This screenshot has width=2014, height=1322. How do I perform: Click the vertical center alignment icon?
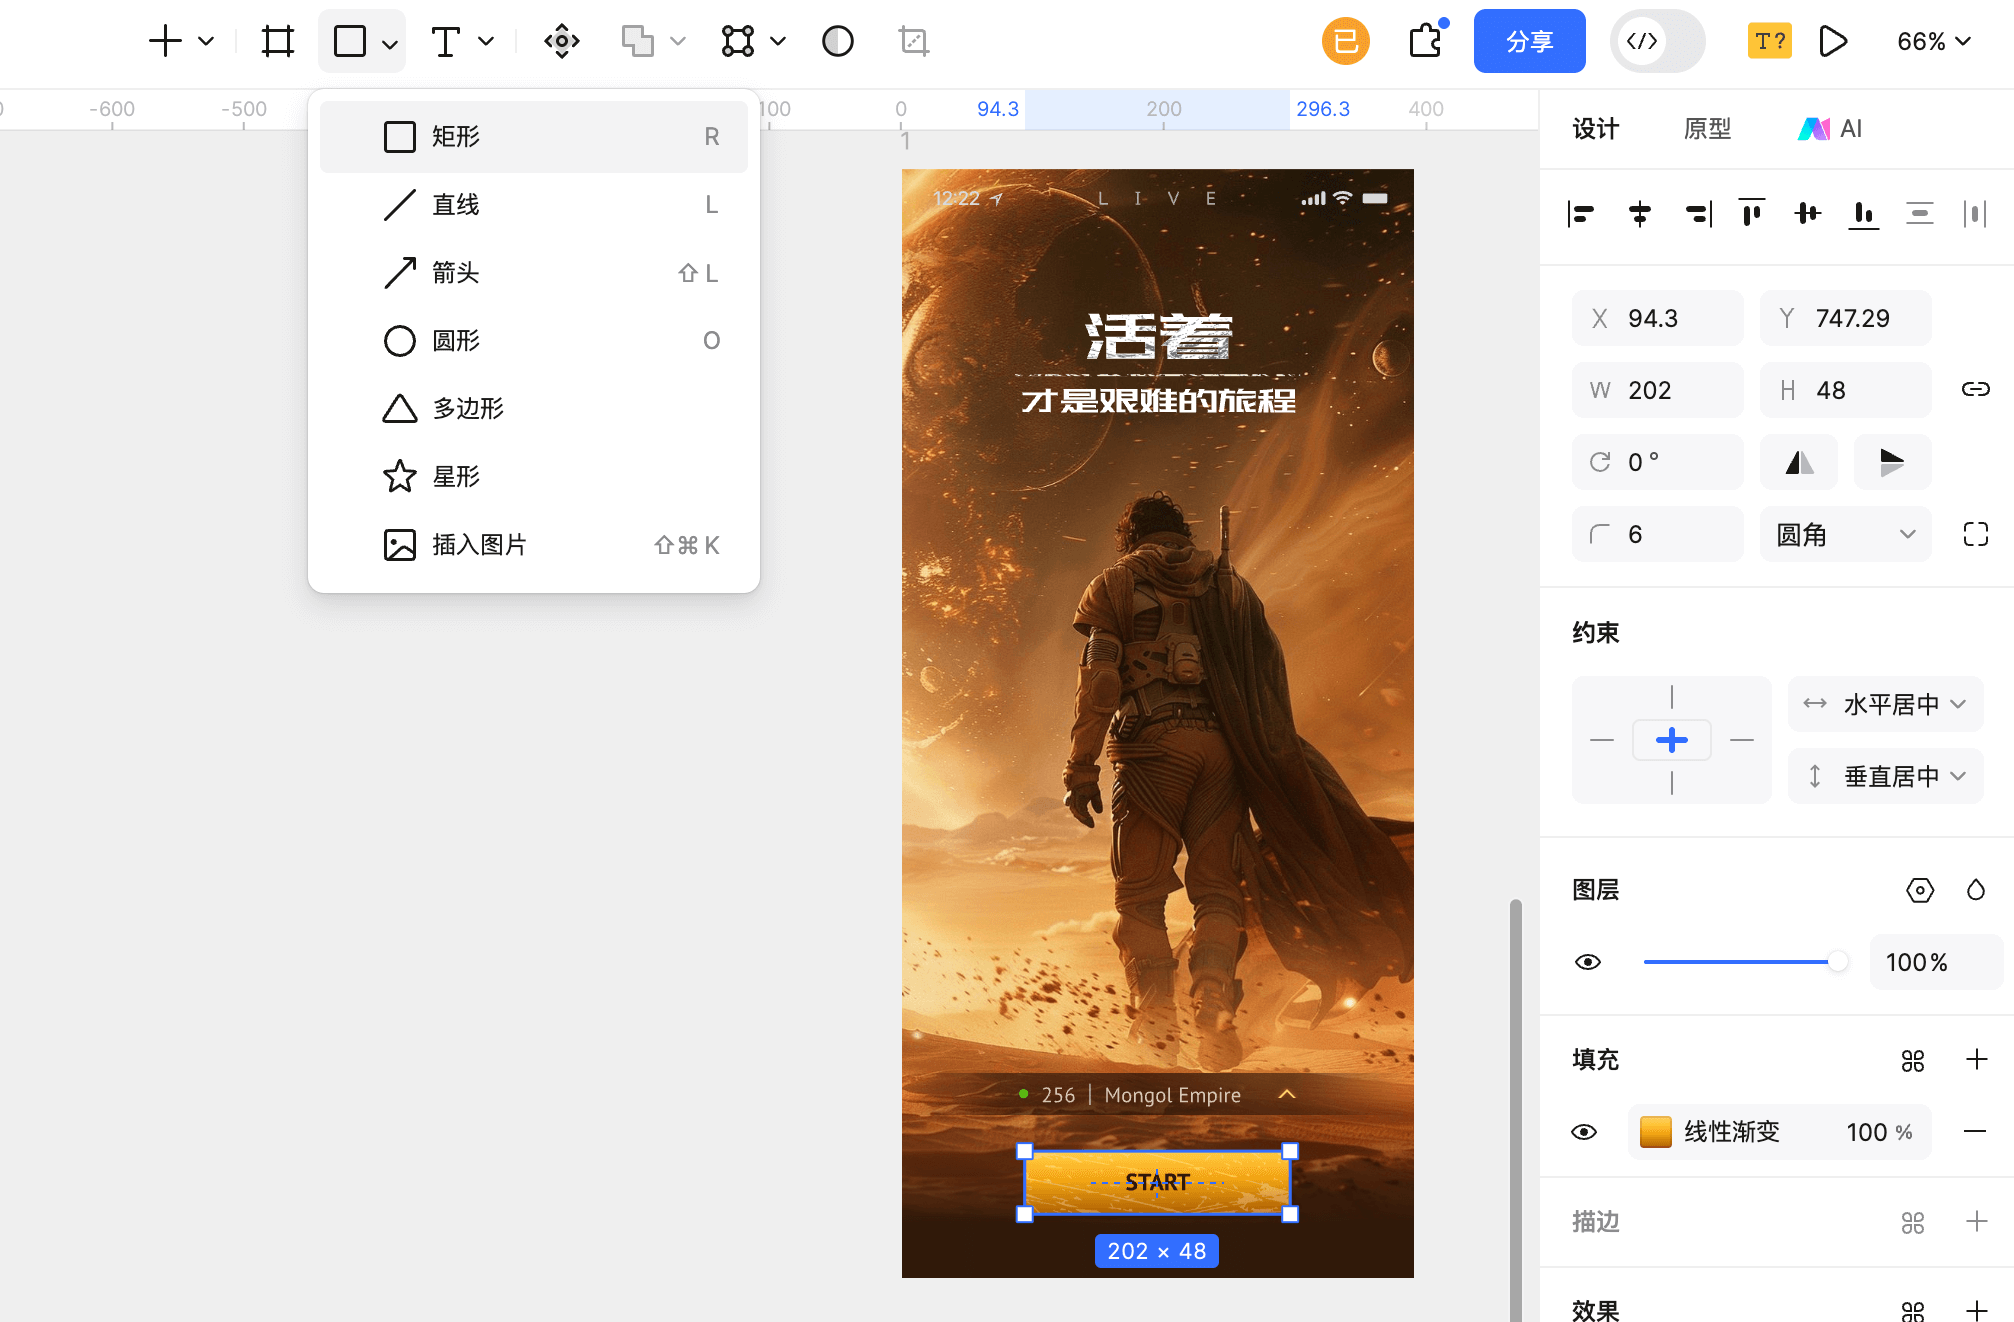1807,213
